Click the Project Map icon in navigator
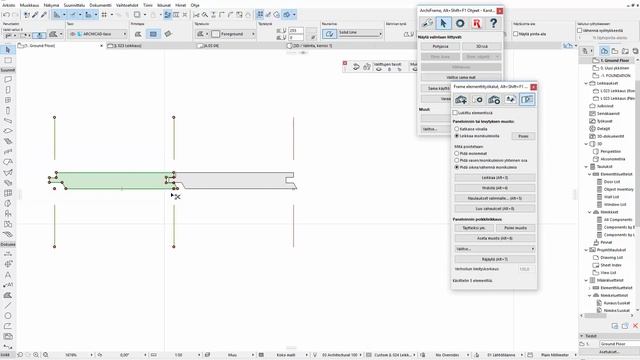 click(604, 51)
